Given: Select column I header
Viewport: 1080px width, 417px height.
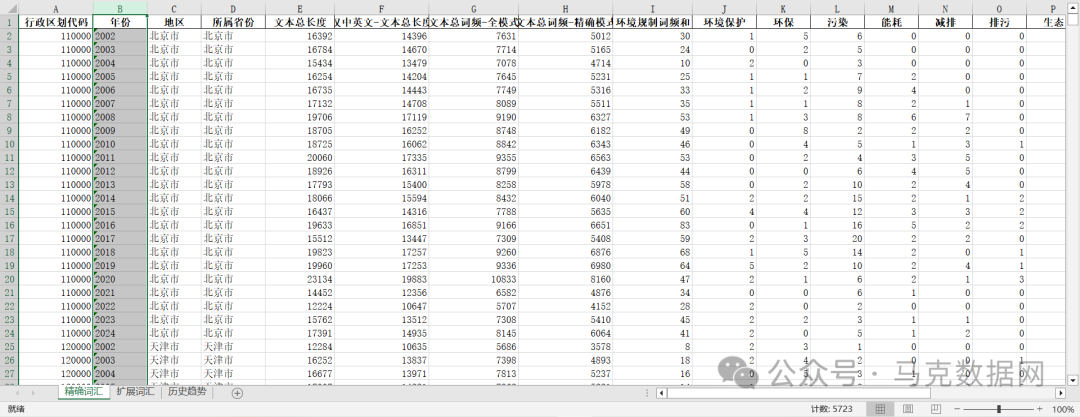Looking at the screenshot, I should click(x=652, y=8).
